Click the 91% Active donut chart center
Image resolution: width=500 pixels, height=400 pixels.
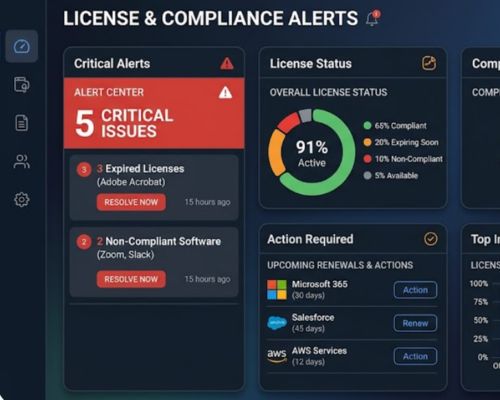[x=312, y=153]
